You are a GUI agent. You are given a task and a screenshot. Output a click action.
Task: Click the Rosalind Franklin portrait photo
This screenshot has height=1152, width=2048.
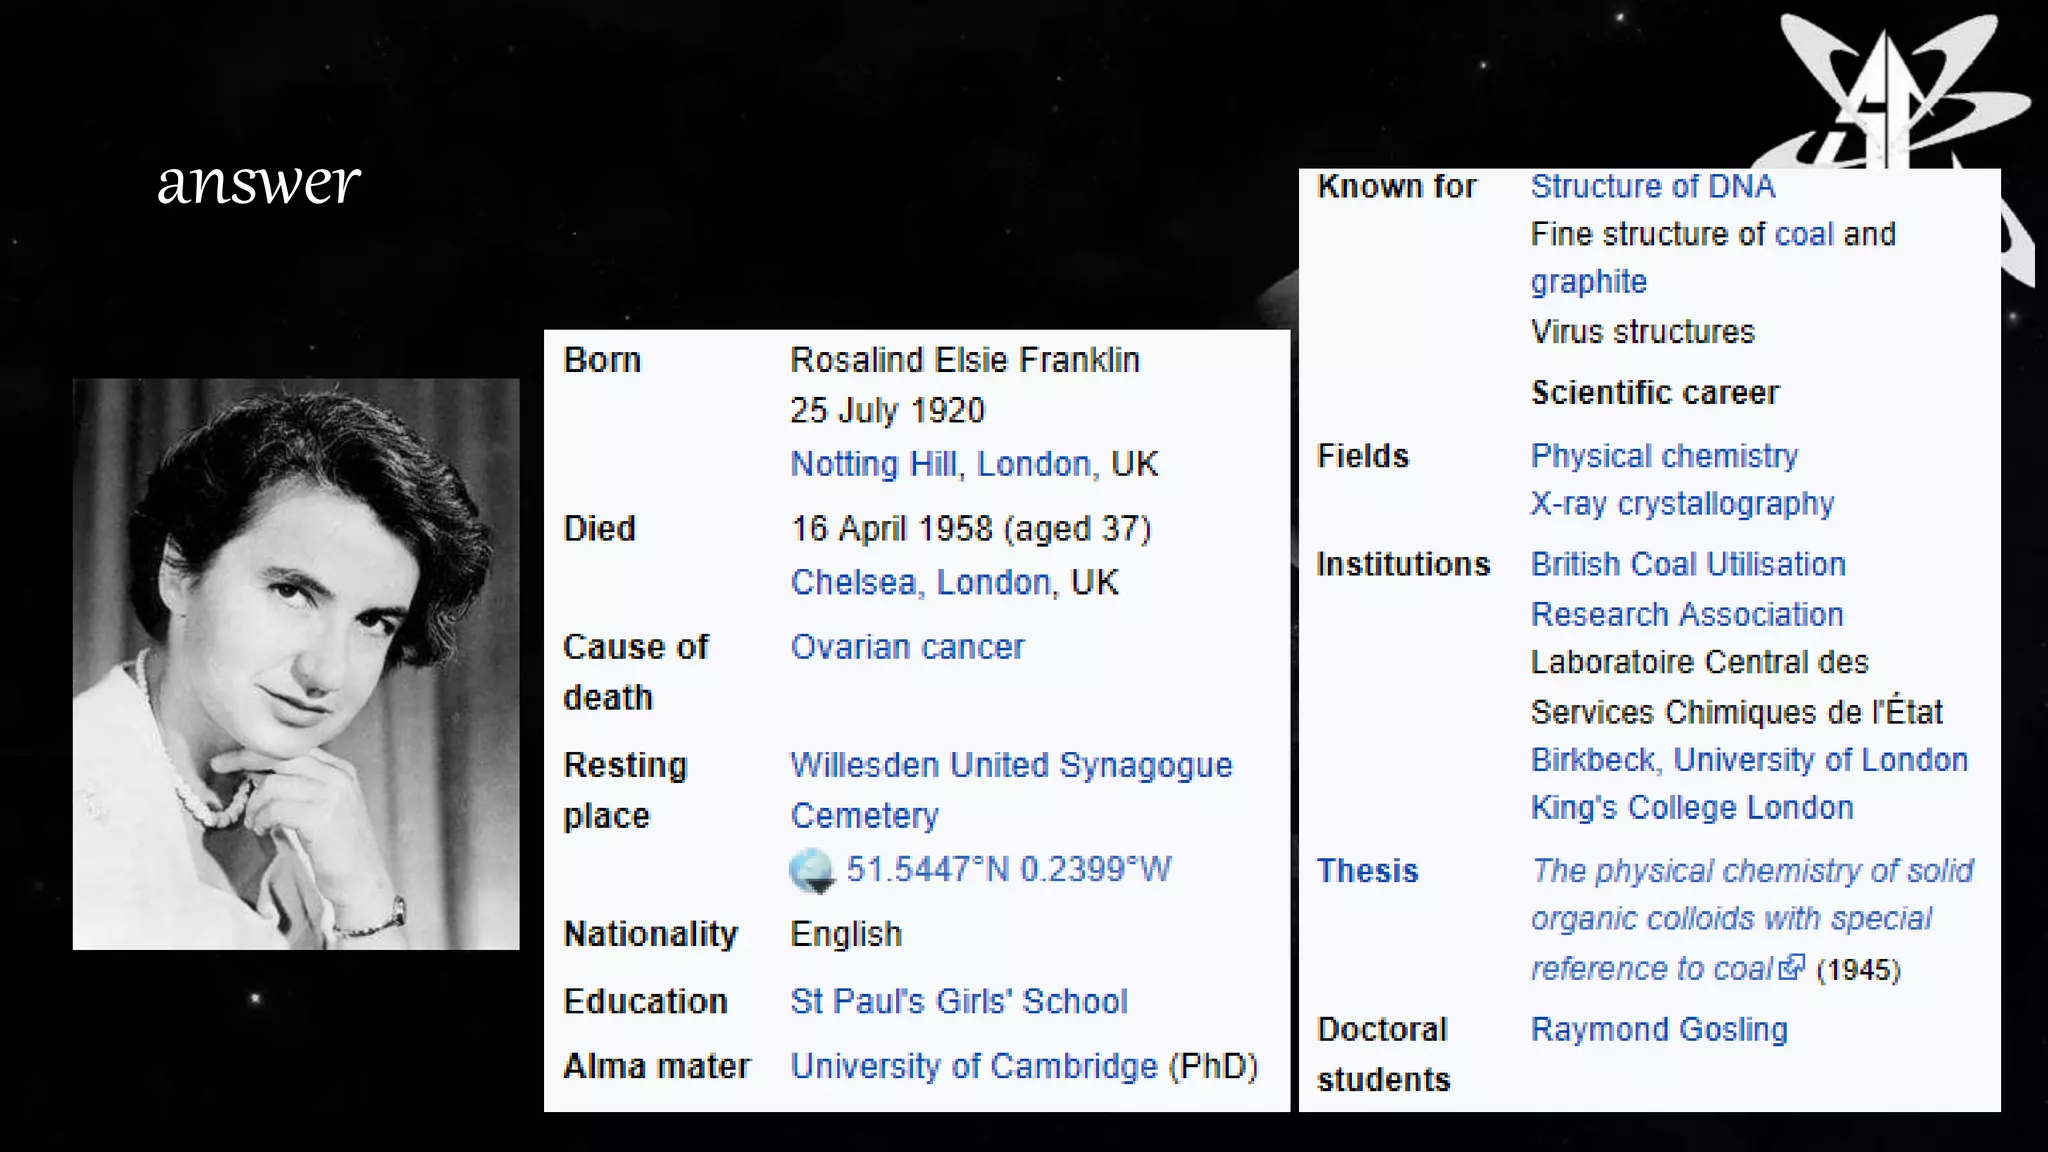tap(296, 664)
